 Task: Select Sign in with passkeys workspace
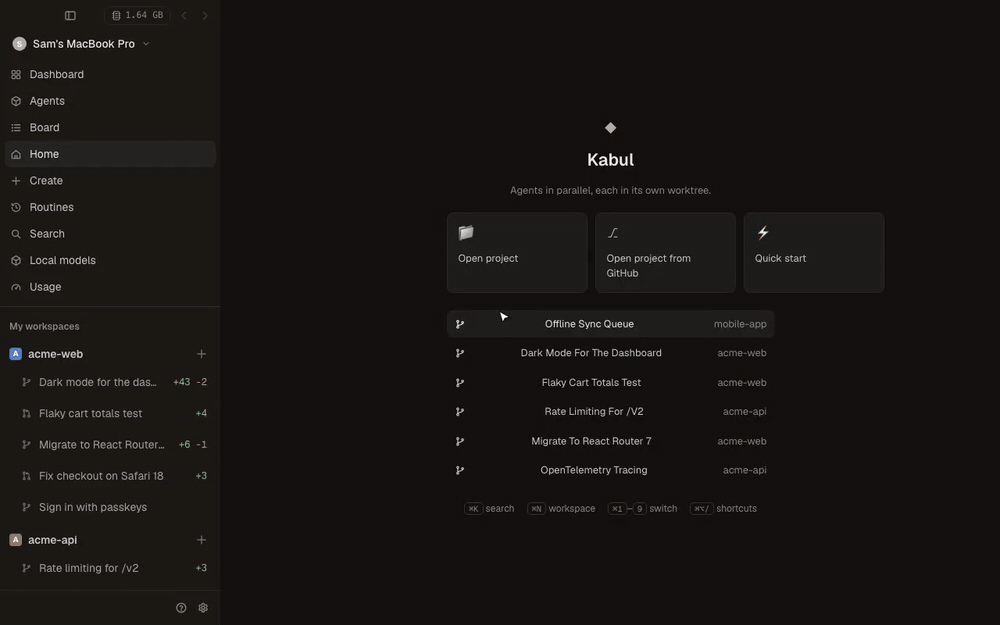pyautogui.click(x=112, y=507)
